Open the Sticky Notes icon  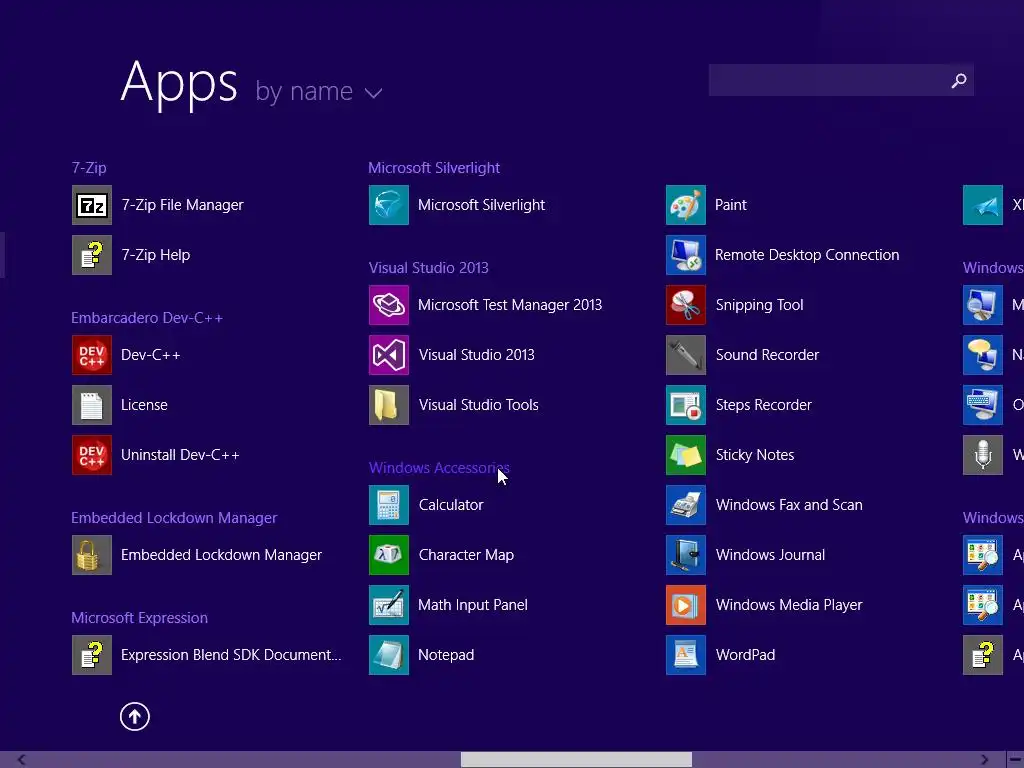[x=686, y=455]
